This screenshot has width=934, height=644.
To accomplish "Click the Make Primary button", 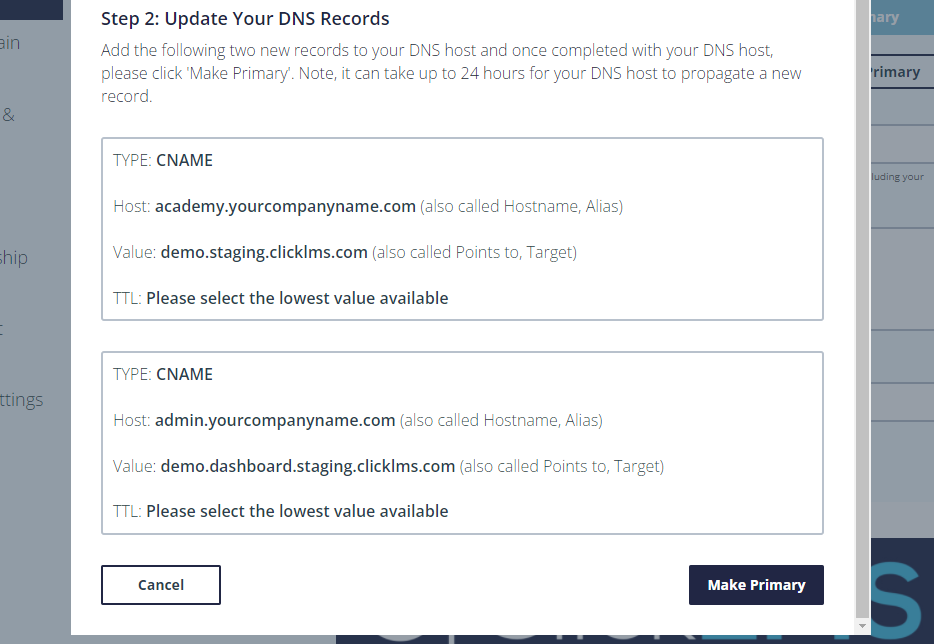I will [756, 585].
